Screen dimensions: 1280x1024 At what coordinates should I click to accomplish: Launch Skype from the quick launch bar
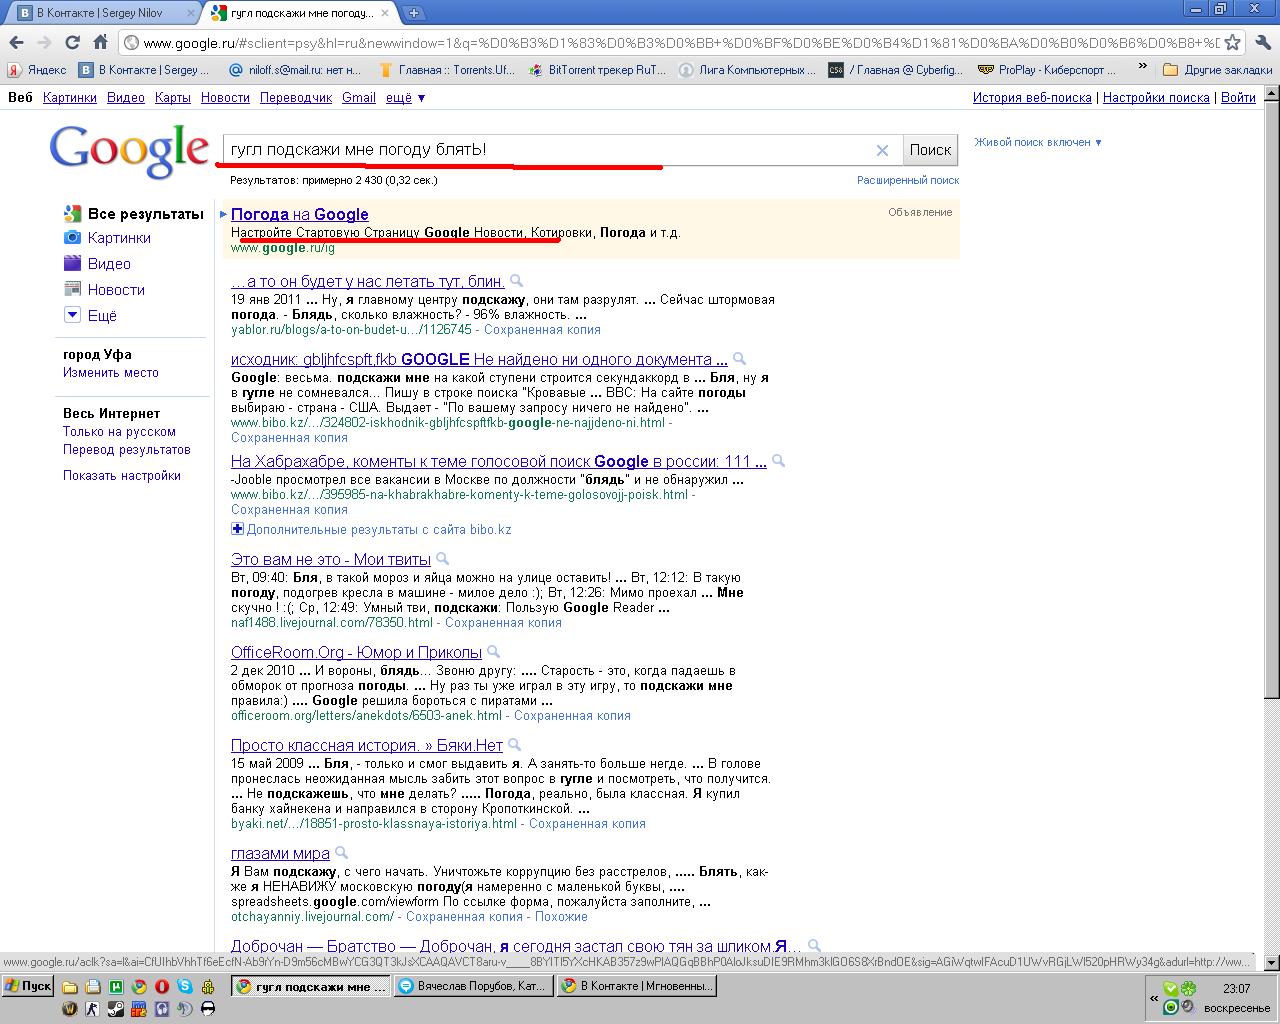[x=185, y=986]
